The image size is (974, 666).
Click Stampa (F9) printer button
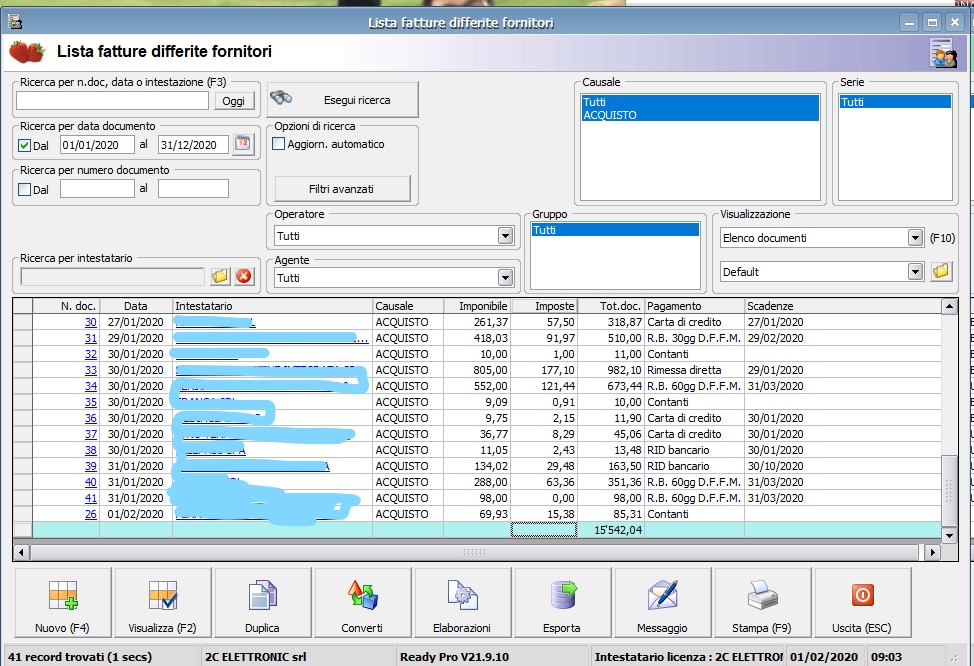click(x=762, y=603)
